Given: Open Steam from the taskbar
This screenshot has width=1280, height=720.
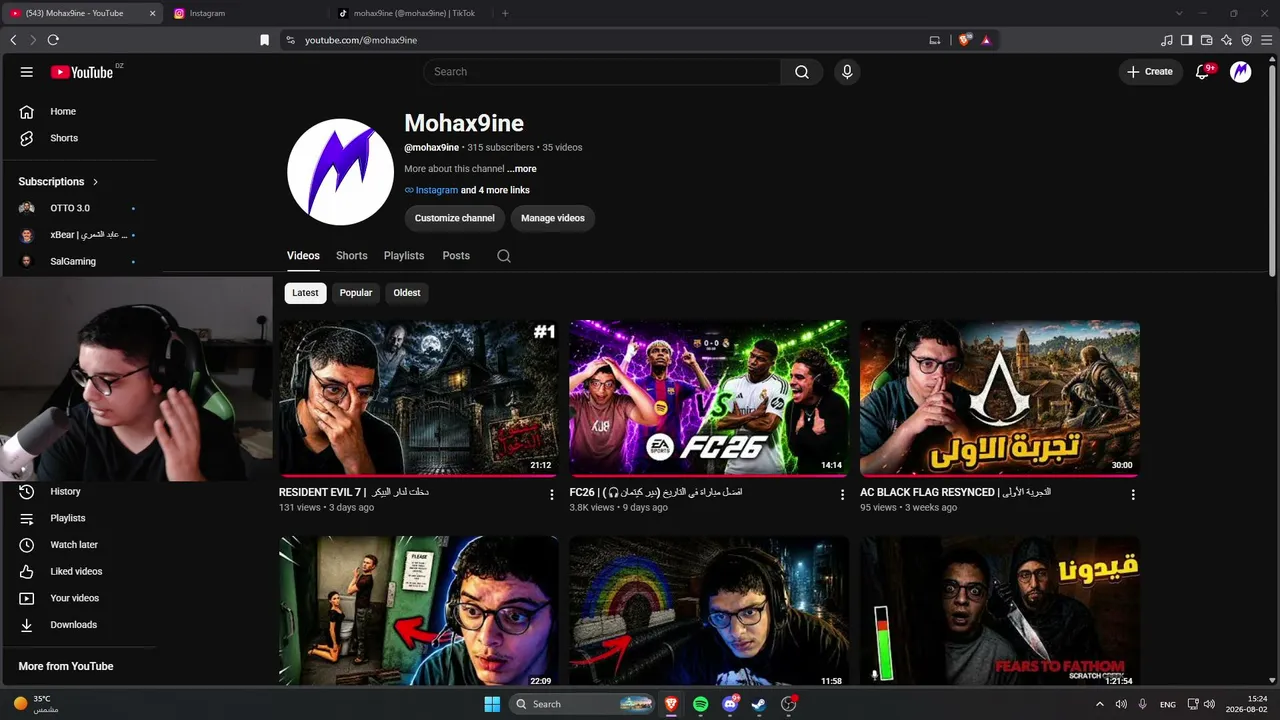Looking at the screenshot, I should (x=759, y=704).
